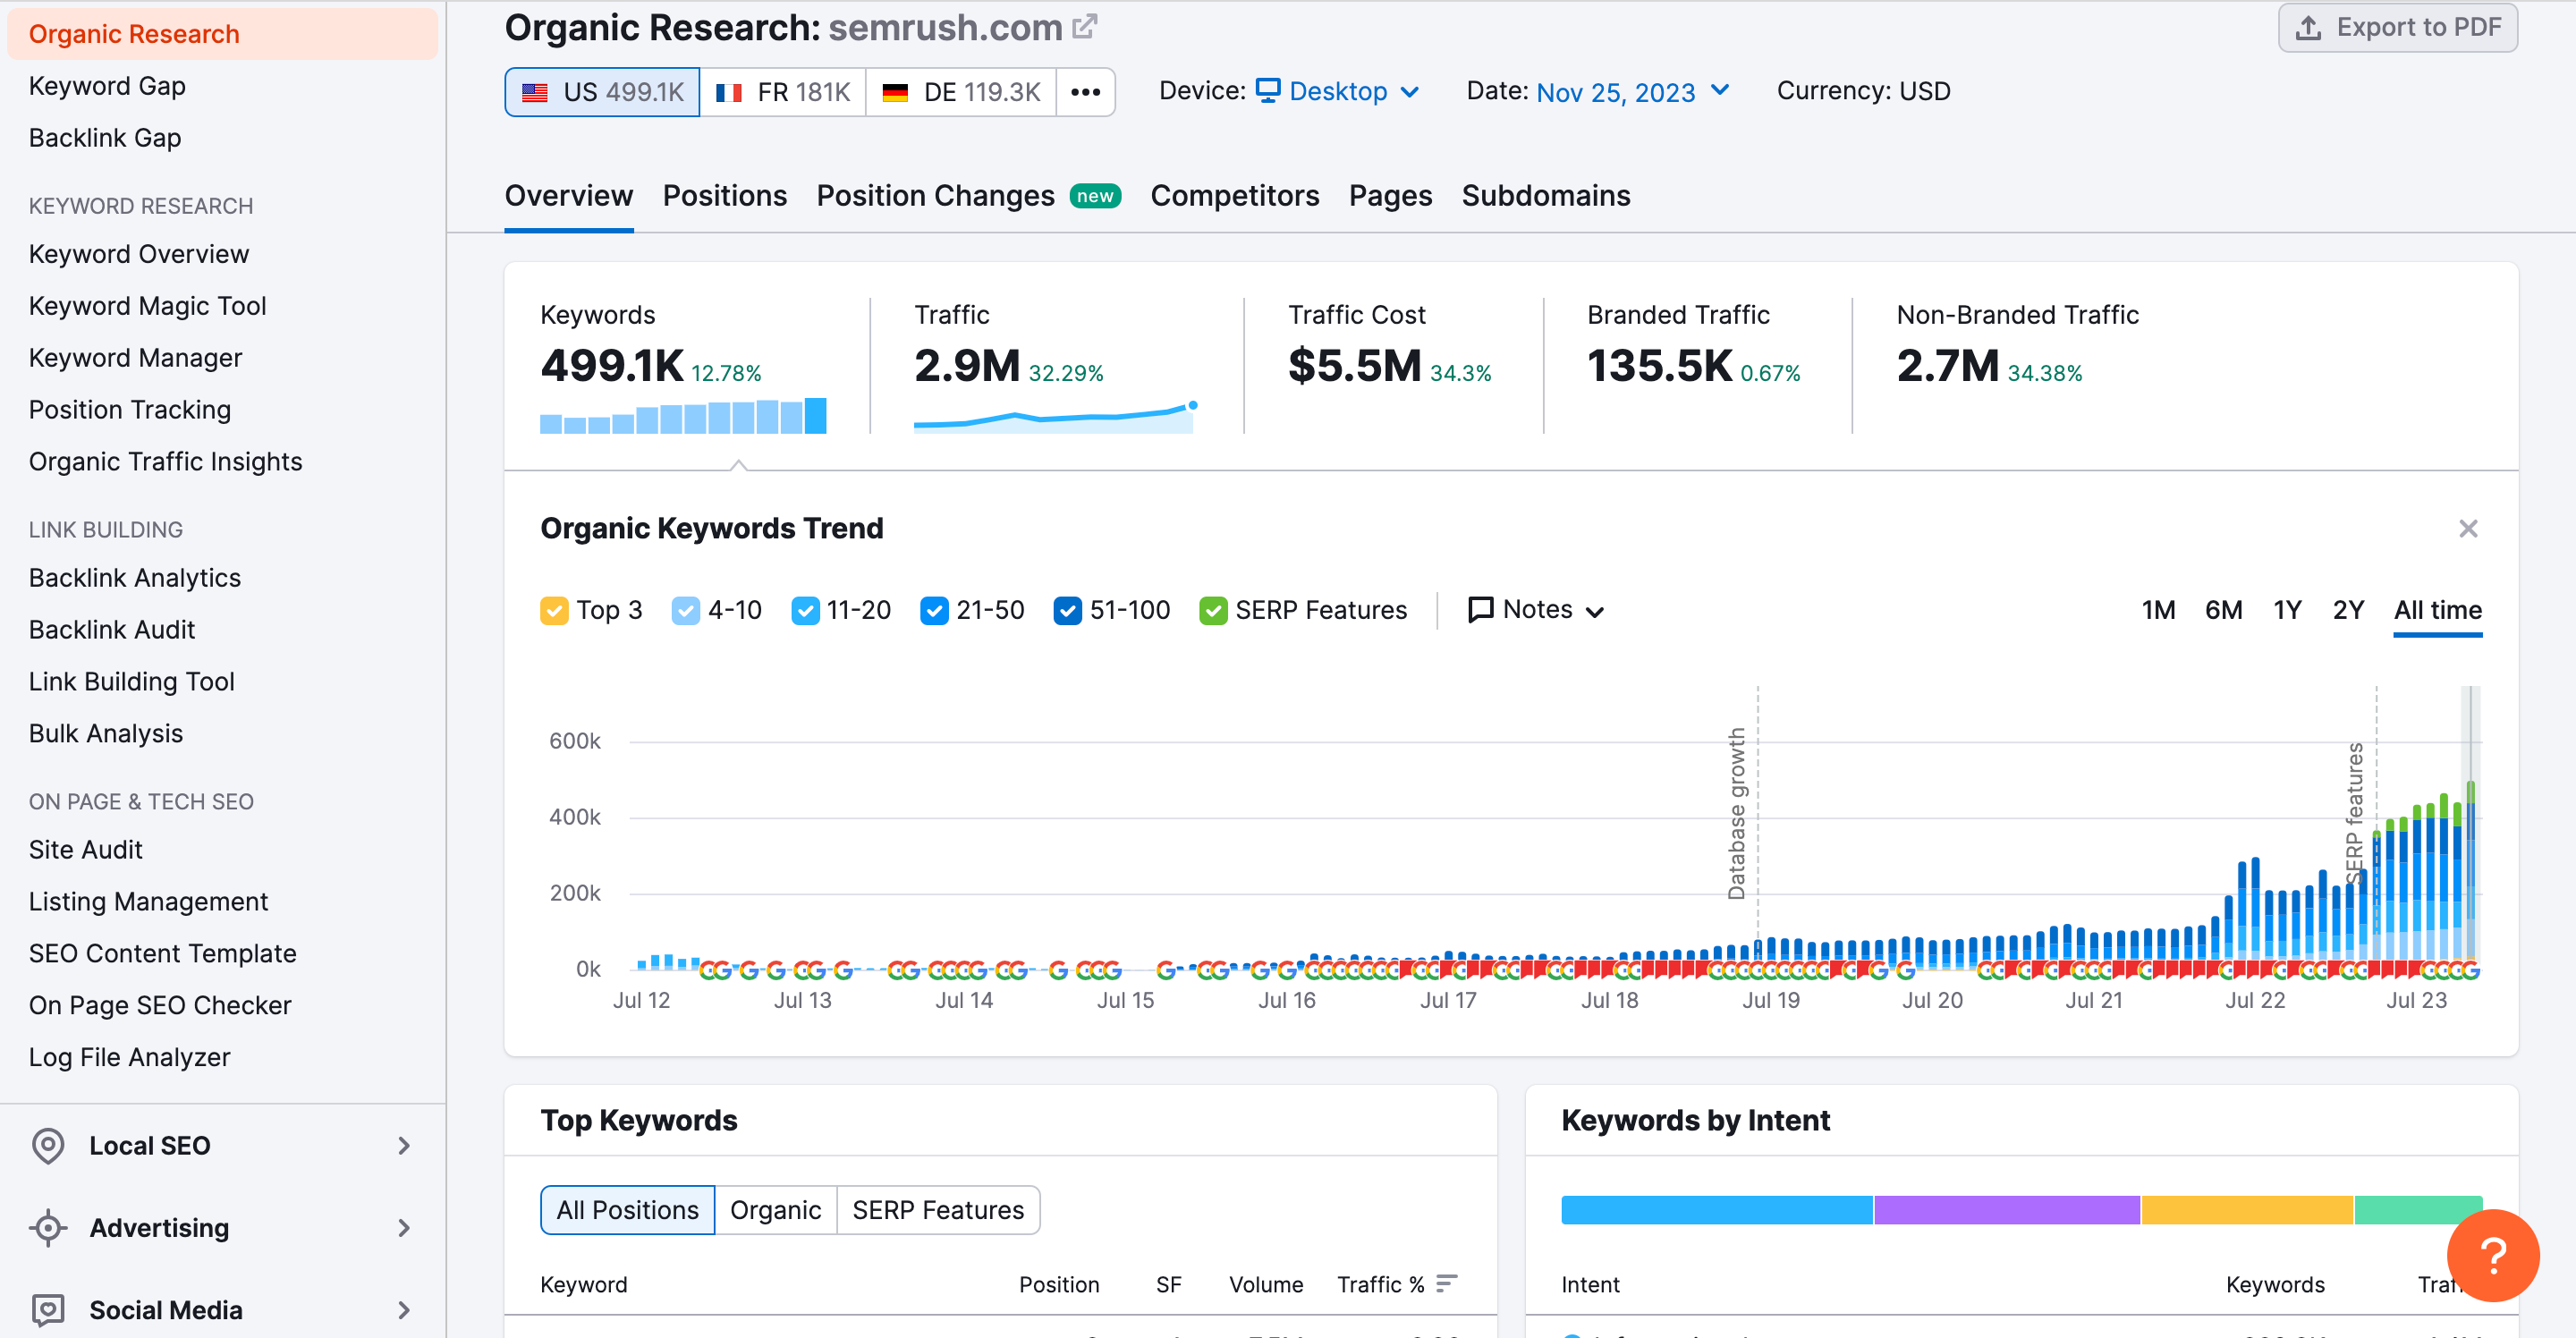Toggle the 51-100 positions checkbox
This screenshot has height=1338, width=2576.
point(1067,610)
